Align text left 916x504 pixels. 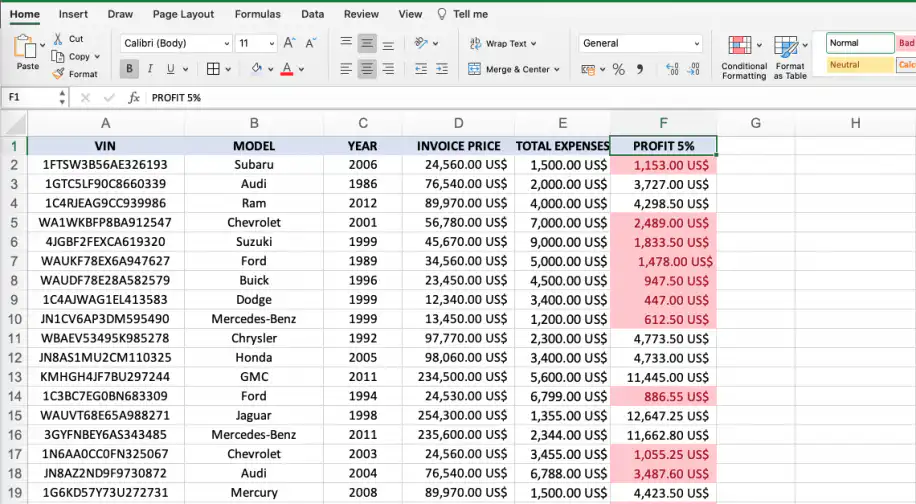point(346,69)
